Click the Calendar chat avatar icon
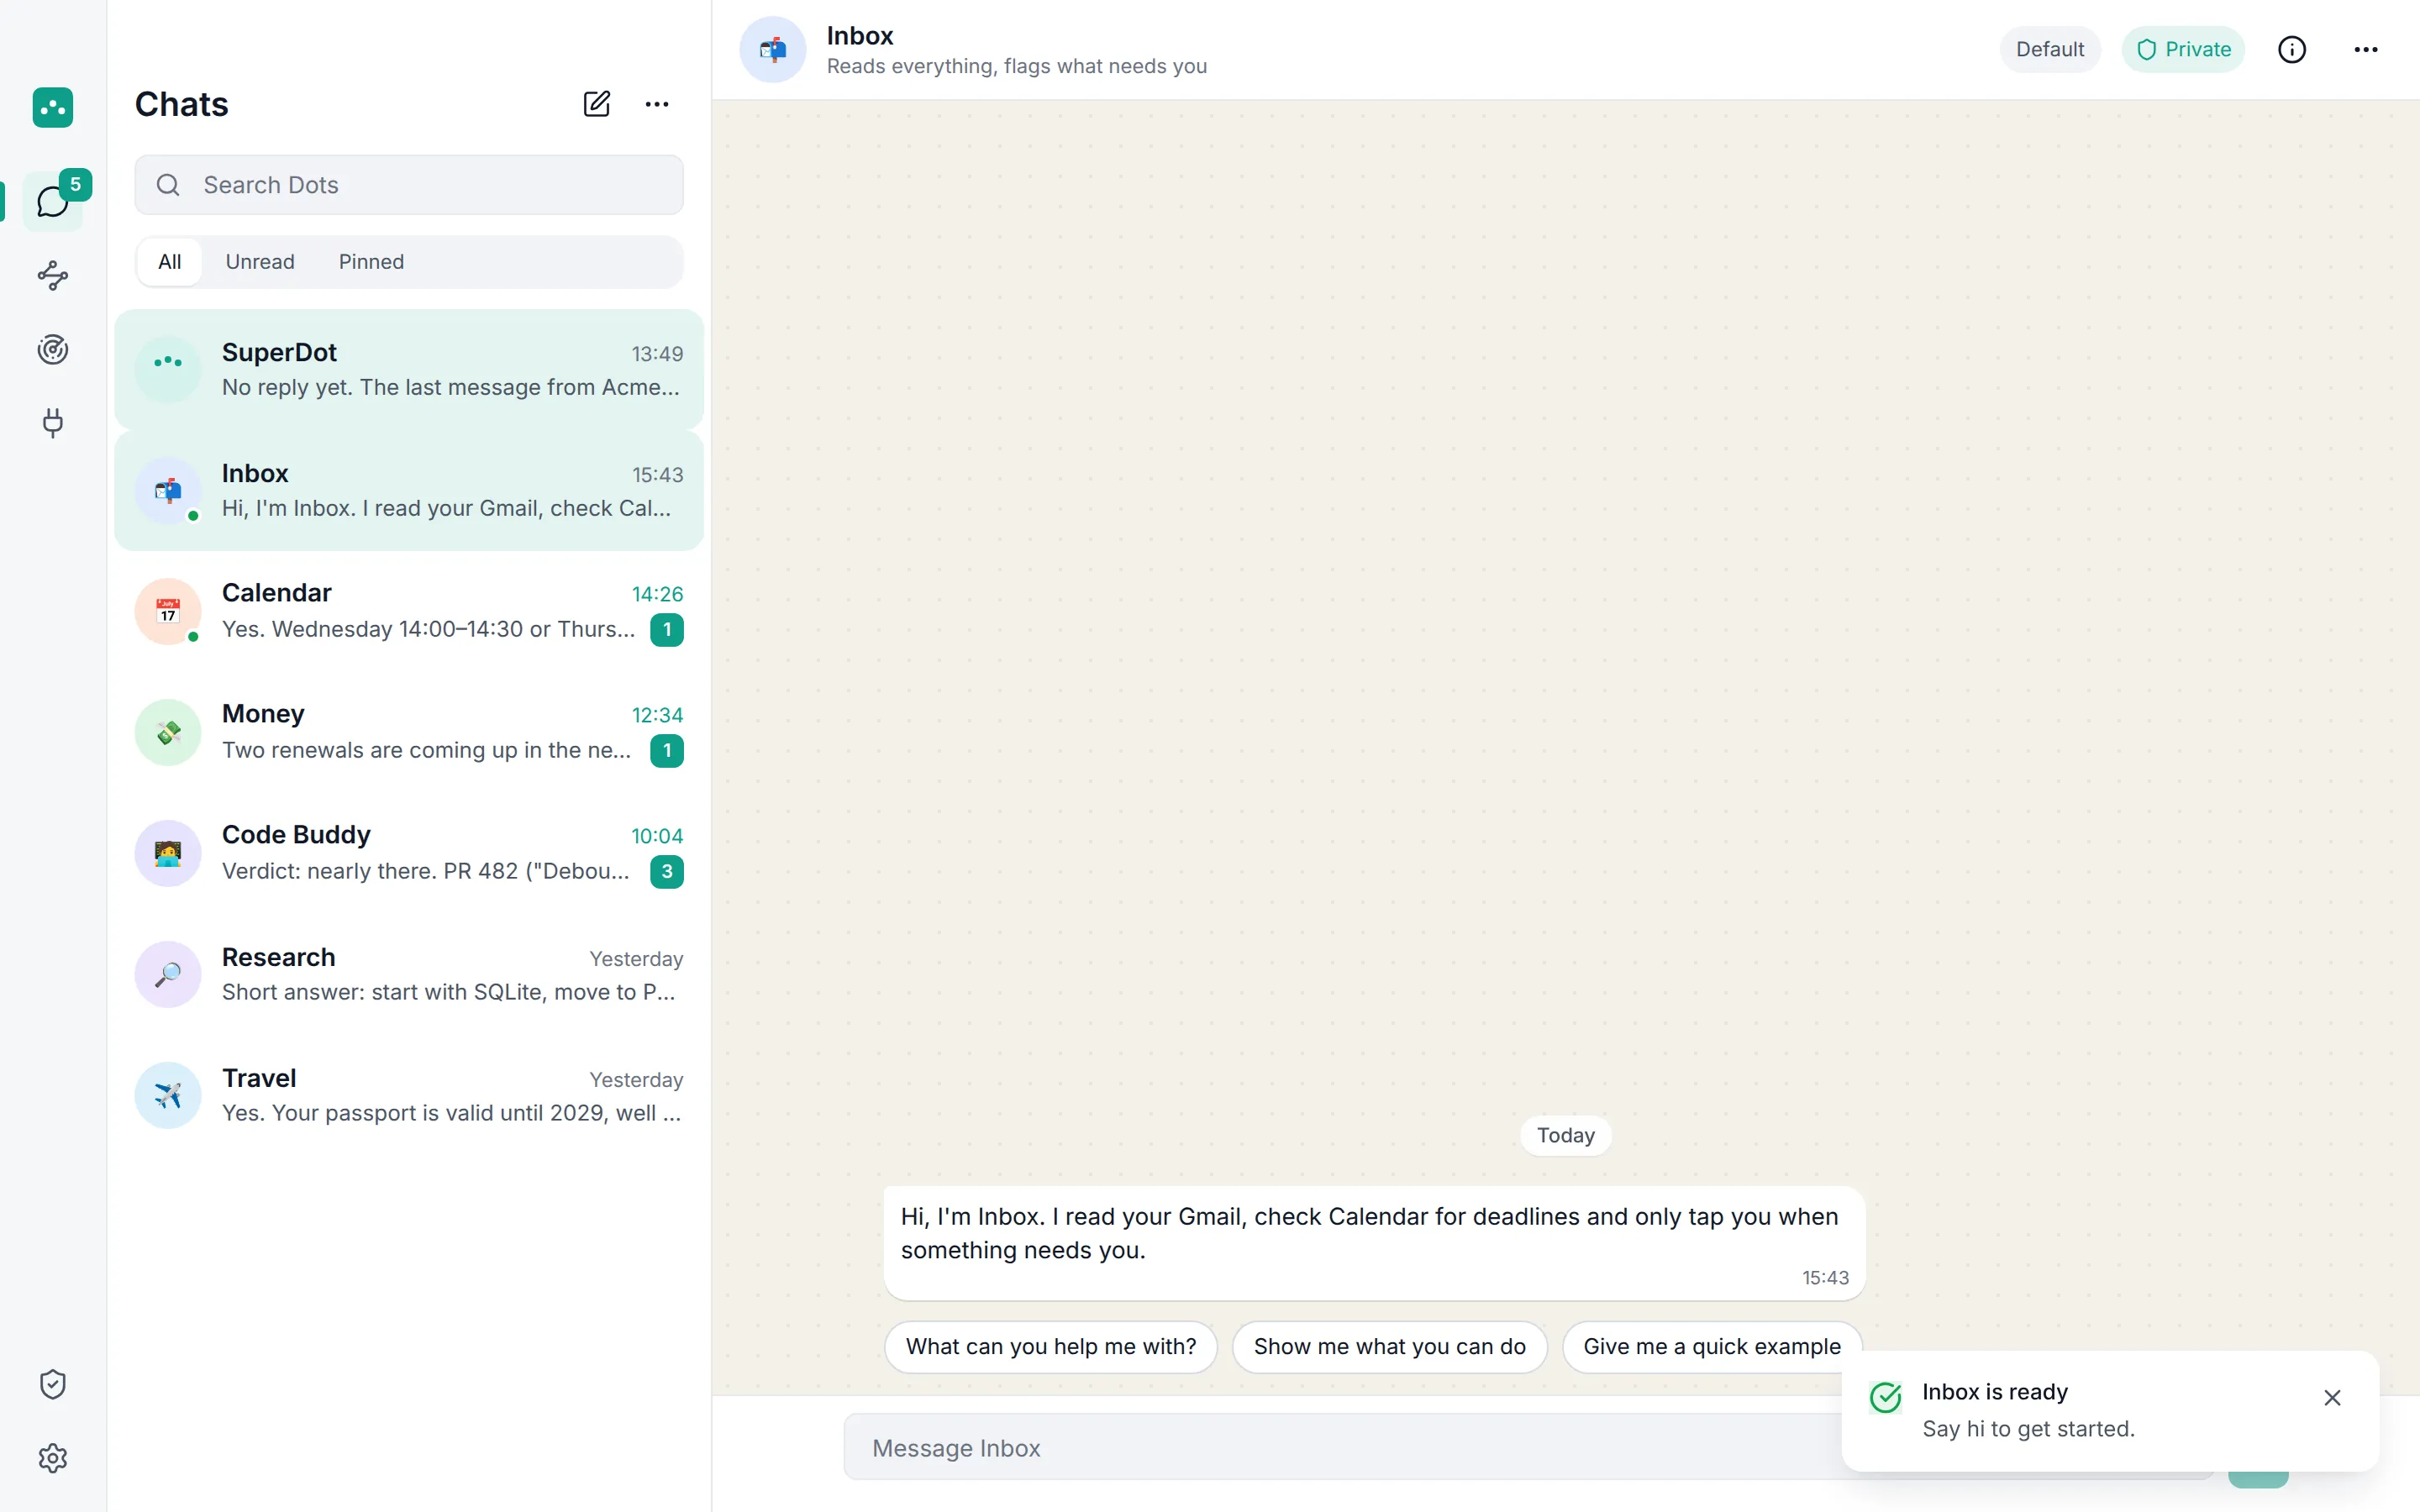Image resolution: width=2420 pixels, height=1512 pixels. 168,611
